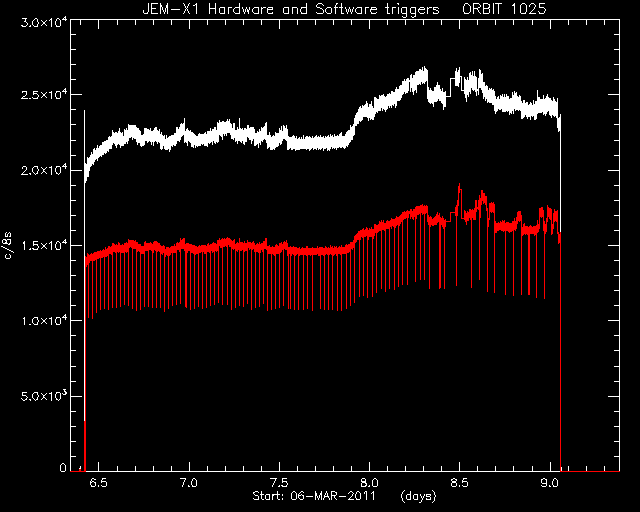This screenshot has width=640, height=512.
Task: Click the white curve's flat segment near 7.7
Action: [x=316, y=142]
